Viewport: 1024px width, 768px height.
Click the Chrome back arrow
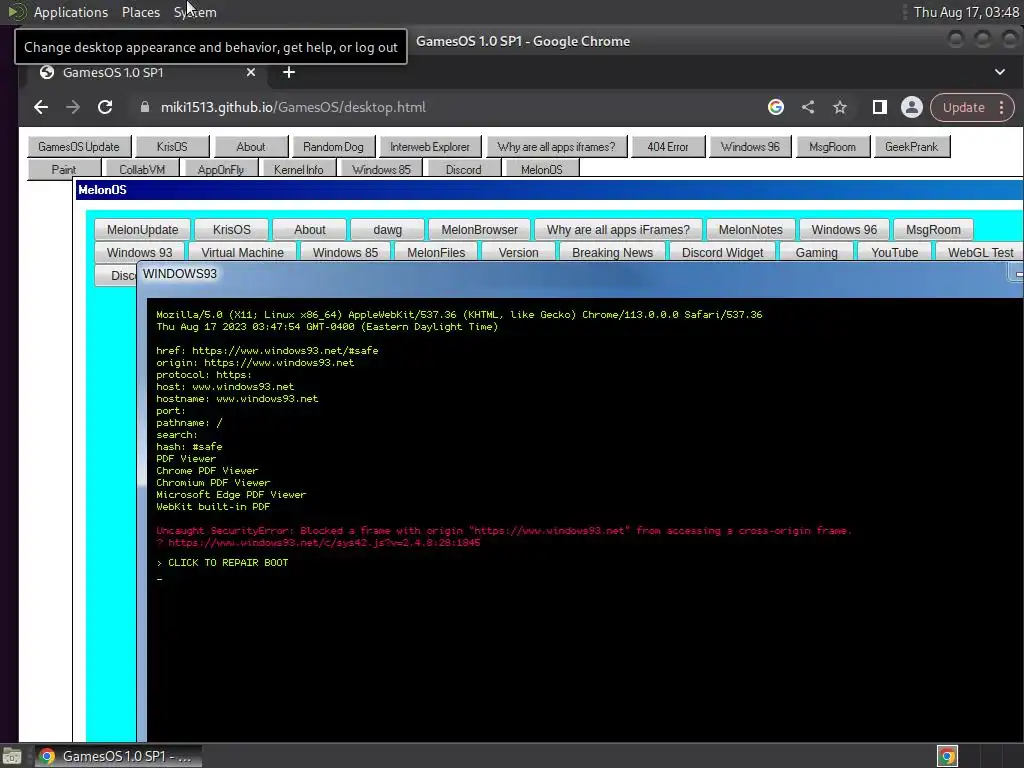(40, 107)
